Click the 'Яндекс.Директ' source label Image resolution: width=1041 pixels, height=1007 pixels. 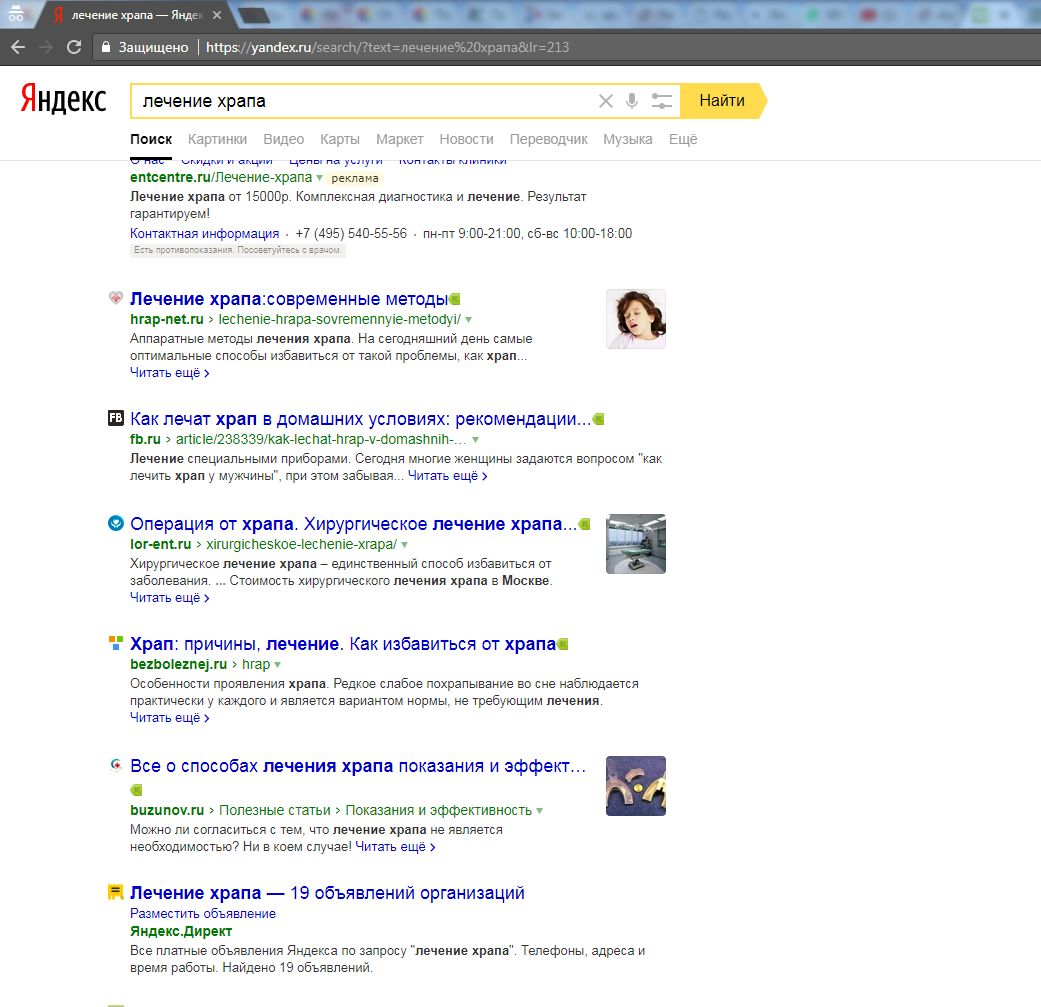[181, 931]
